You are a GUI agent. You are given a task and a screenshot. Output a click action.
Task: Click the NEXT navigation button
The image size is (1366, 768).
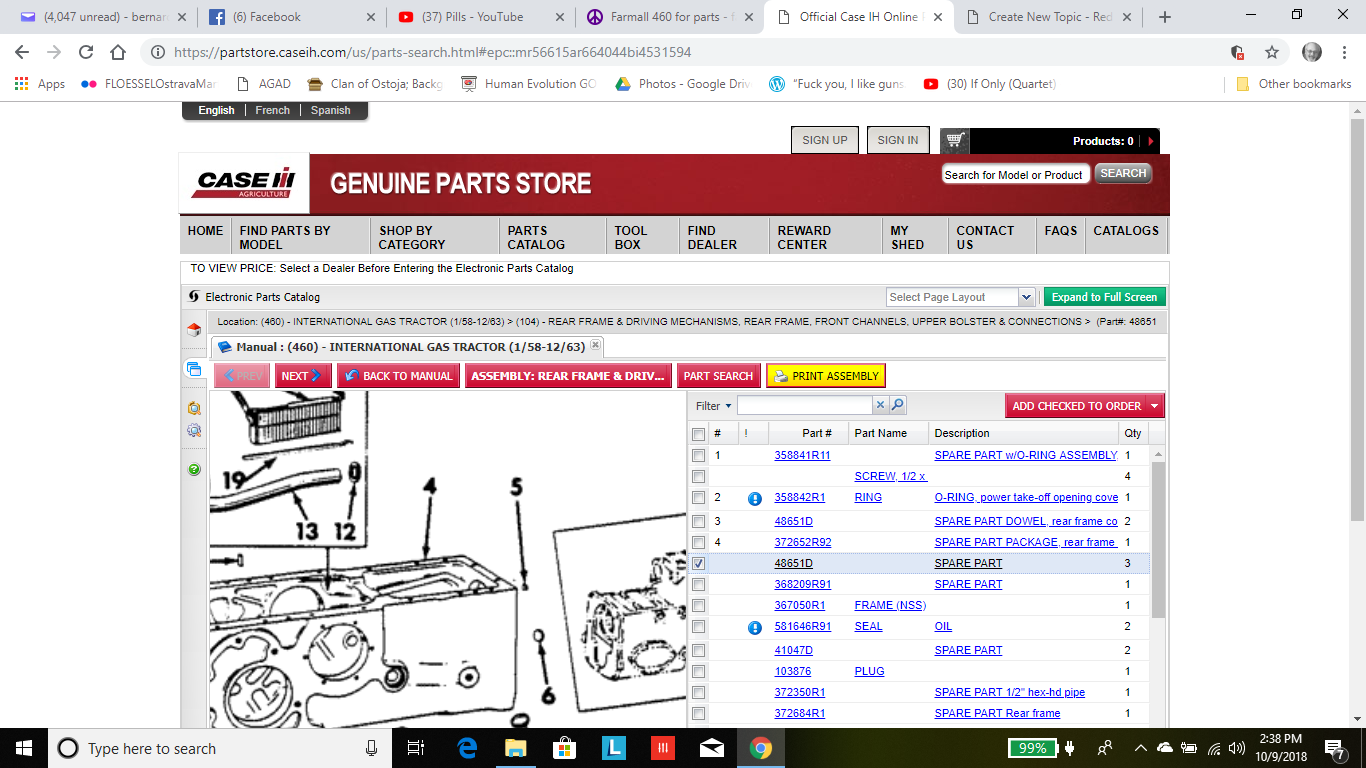tap(303, 375)
